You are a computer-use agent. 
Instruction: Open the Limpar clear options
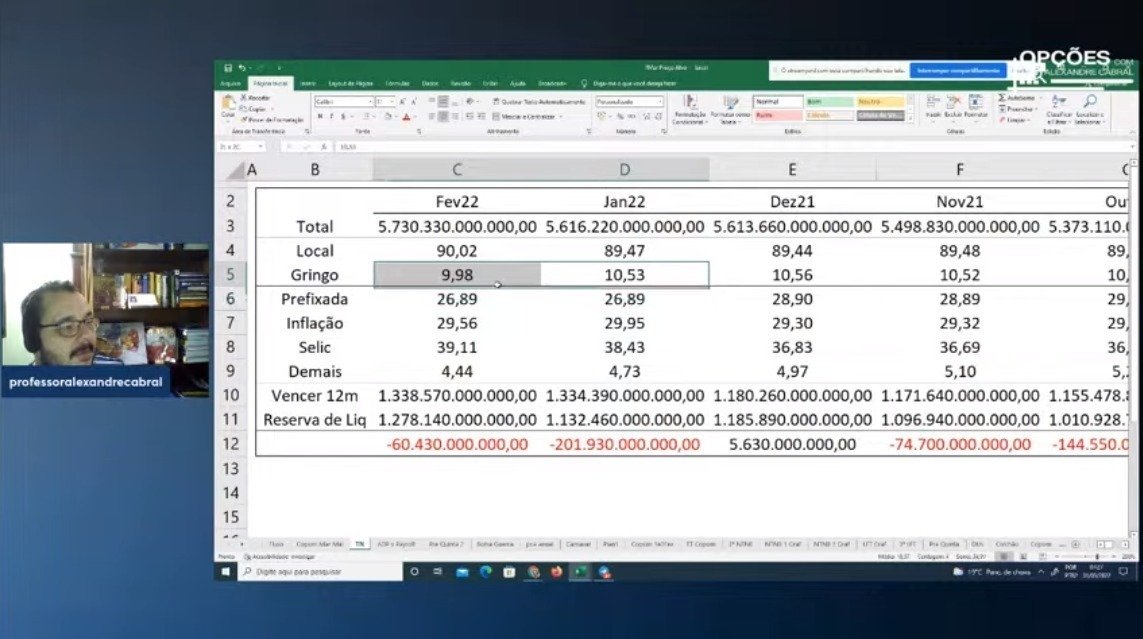(x=1014, y=119)
